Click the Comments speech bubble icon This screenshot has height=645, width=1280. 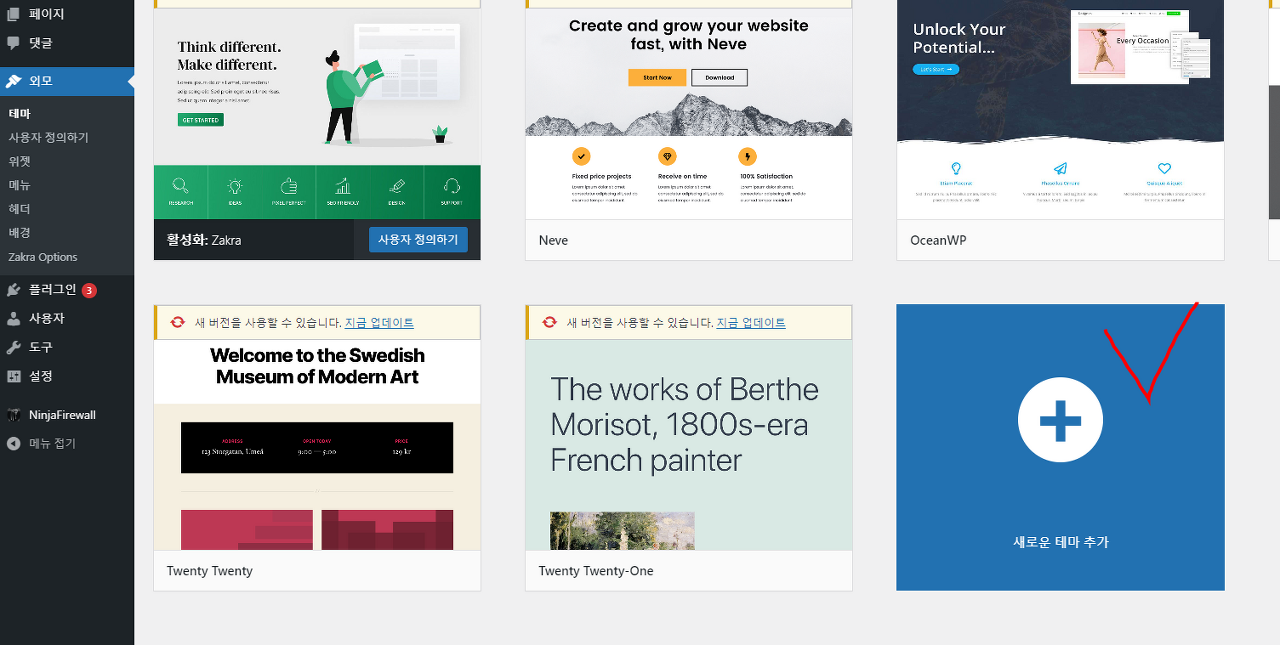[13, 43]
